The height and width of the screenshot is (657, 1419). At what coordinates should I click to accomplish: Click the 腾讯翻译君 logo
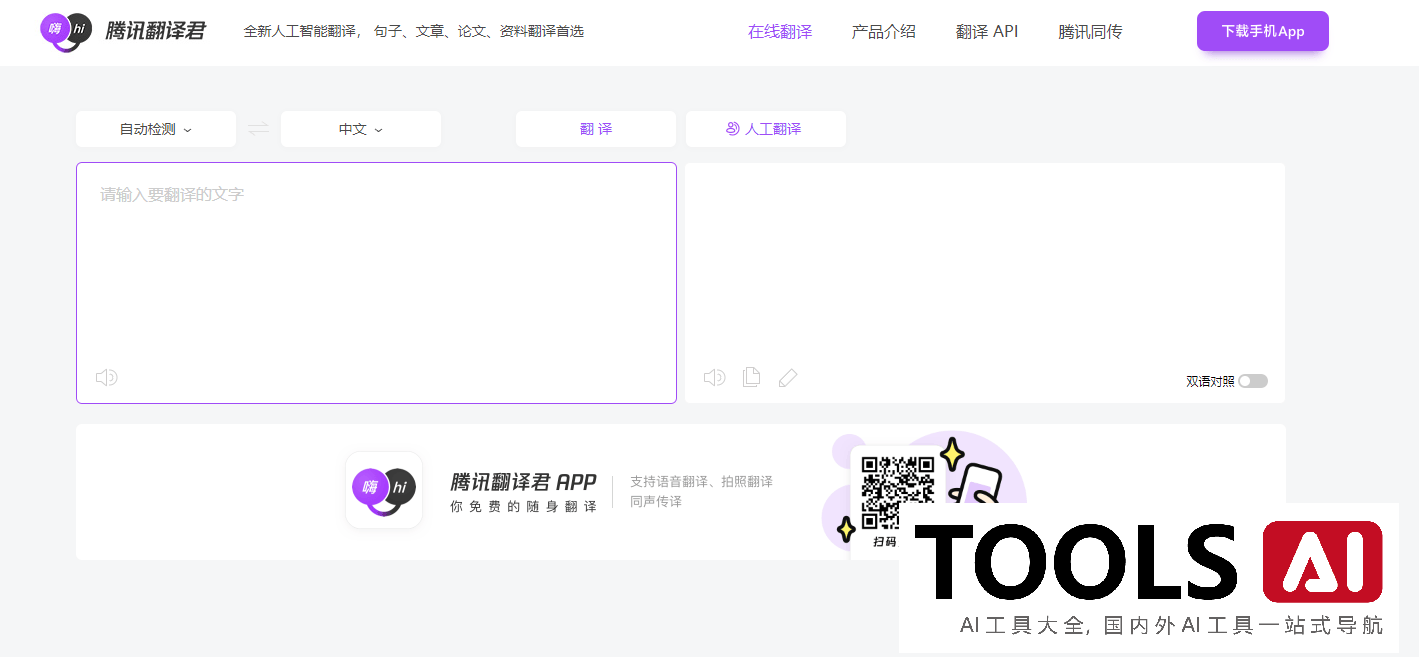tap(120, 30)
